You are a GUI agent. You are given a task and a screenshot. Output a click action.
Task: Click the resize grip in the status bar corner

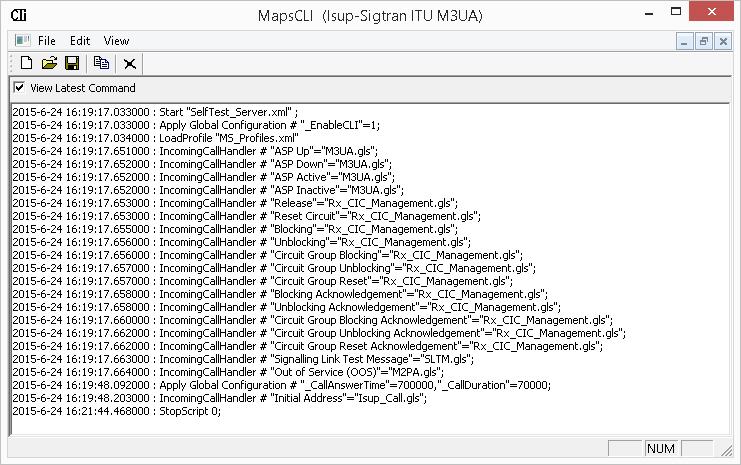(x=726, y=451)
